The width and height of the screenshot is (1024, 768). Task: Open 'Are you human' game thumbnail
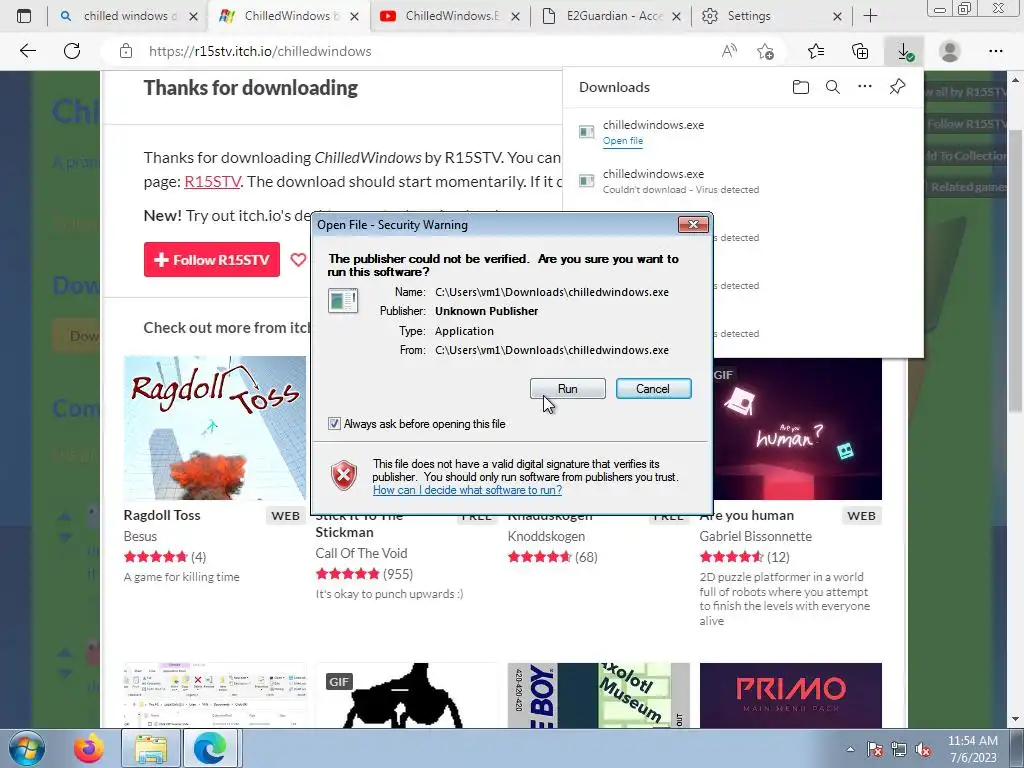click(797, 429)
